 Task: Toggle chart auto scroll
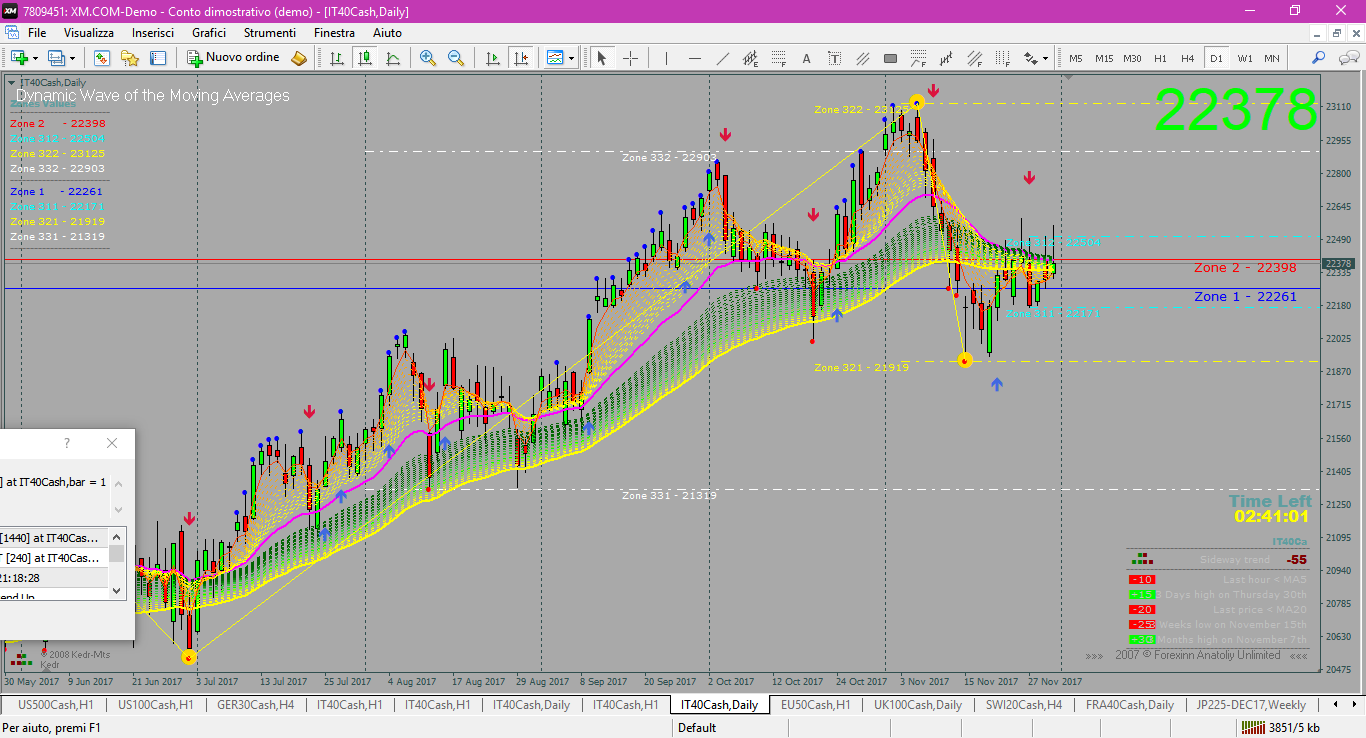point(492,58)
